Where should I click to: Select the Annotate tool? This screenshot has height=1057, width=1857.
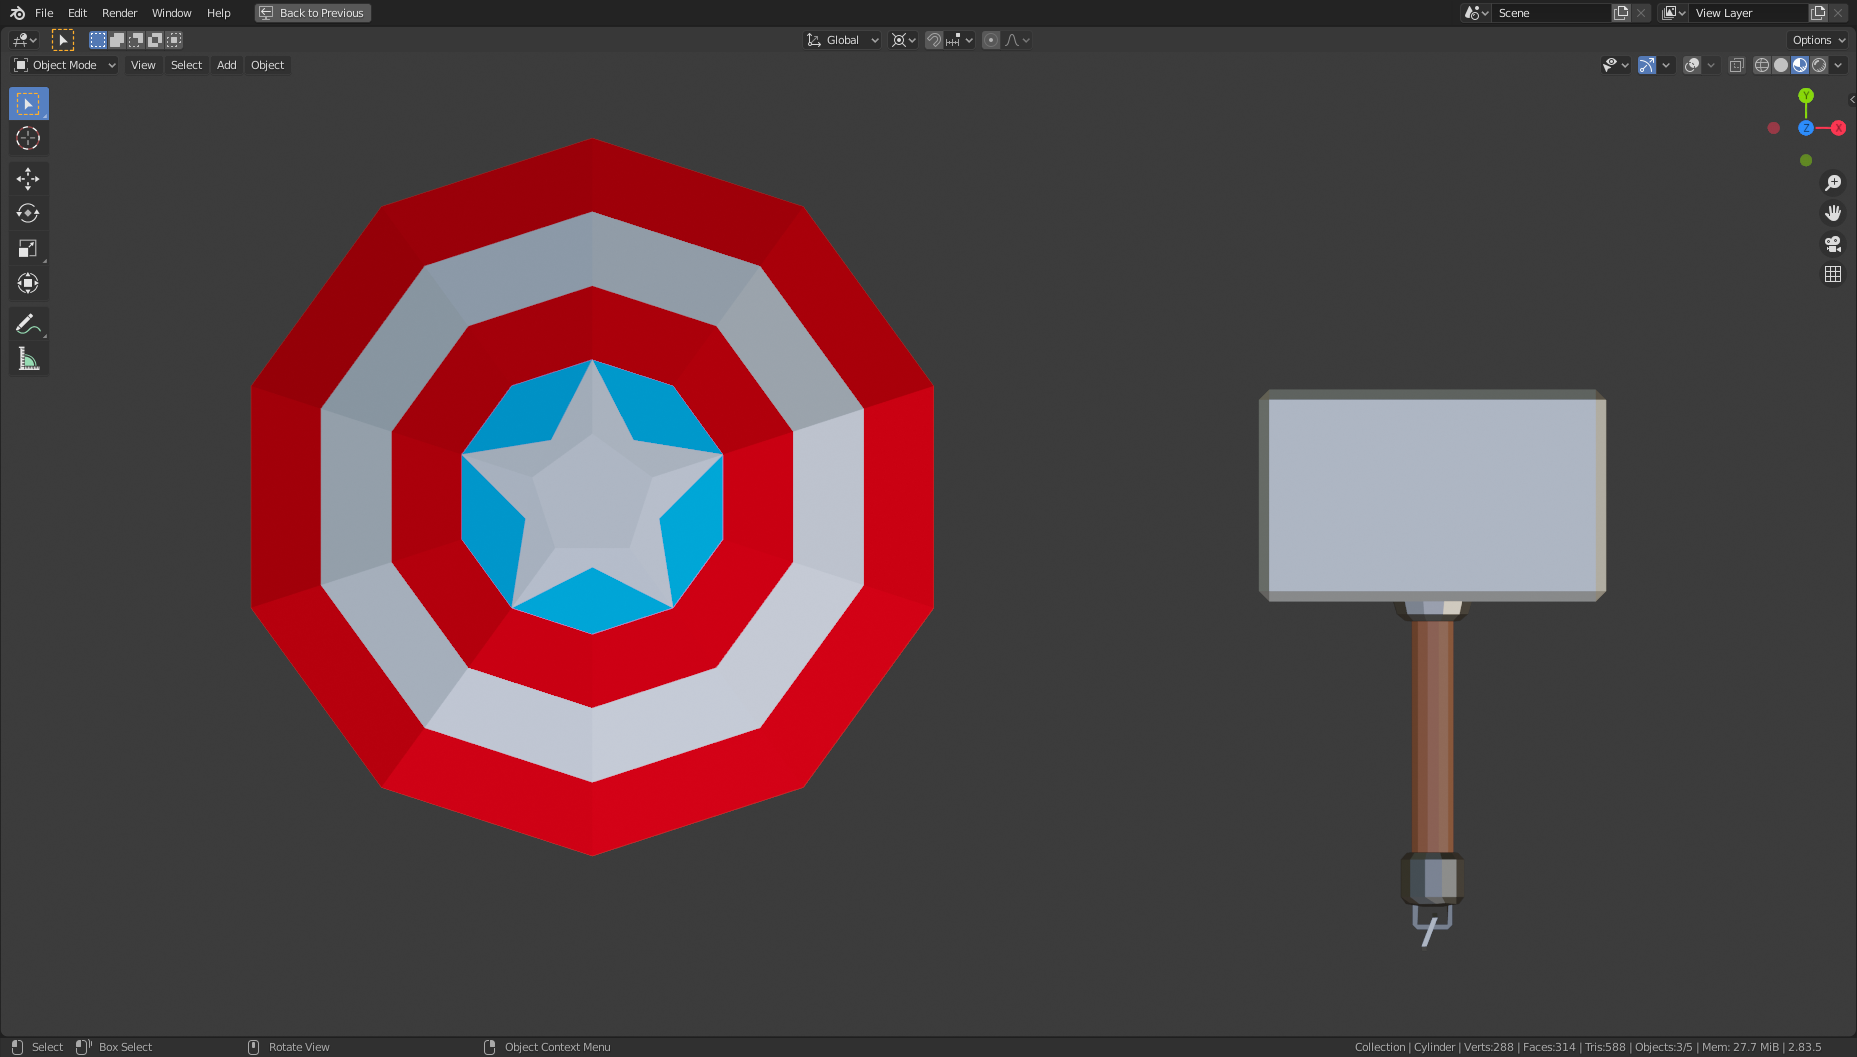(28, 323)
